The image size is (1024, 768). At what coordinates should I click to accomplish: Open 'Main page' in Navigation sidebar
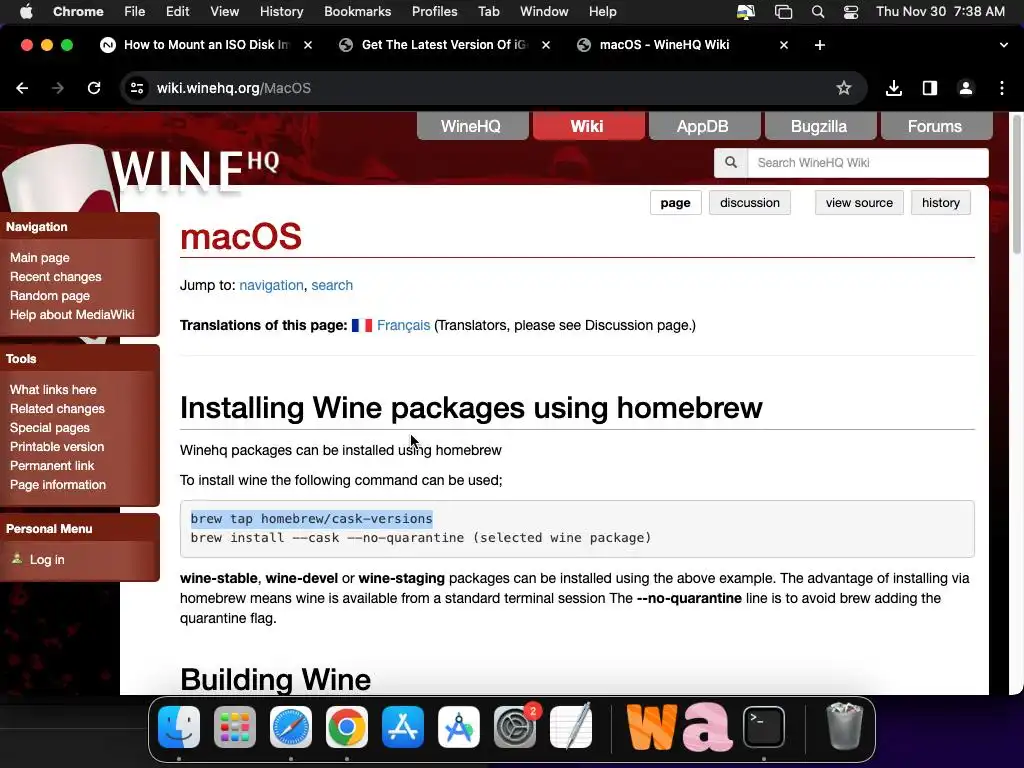coord(39,258)
